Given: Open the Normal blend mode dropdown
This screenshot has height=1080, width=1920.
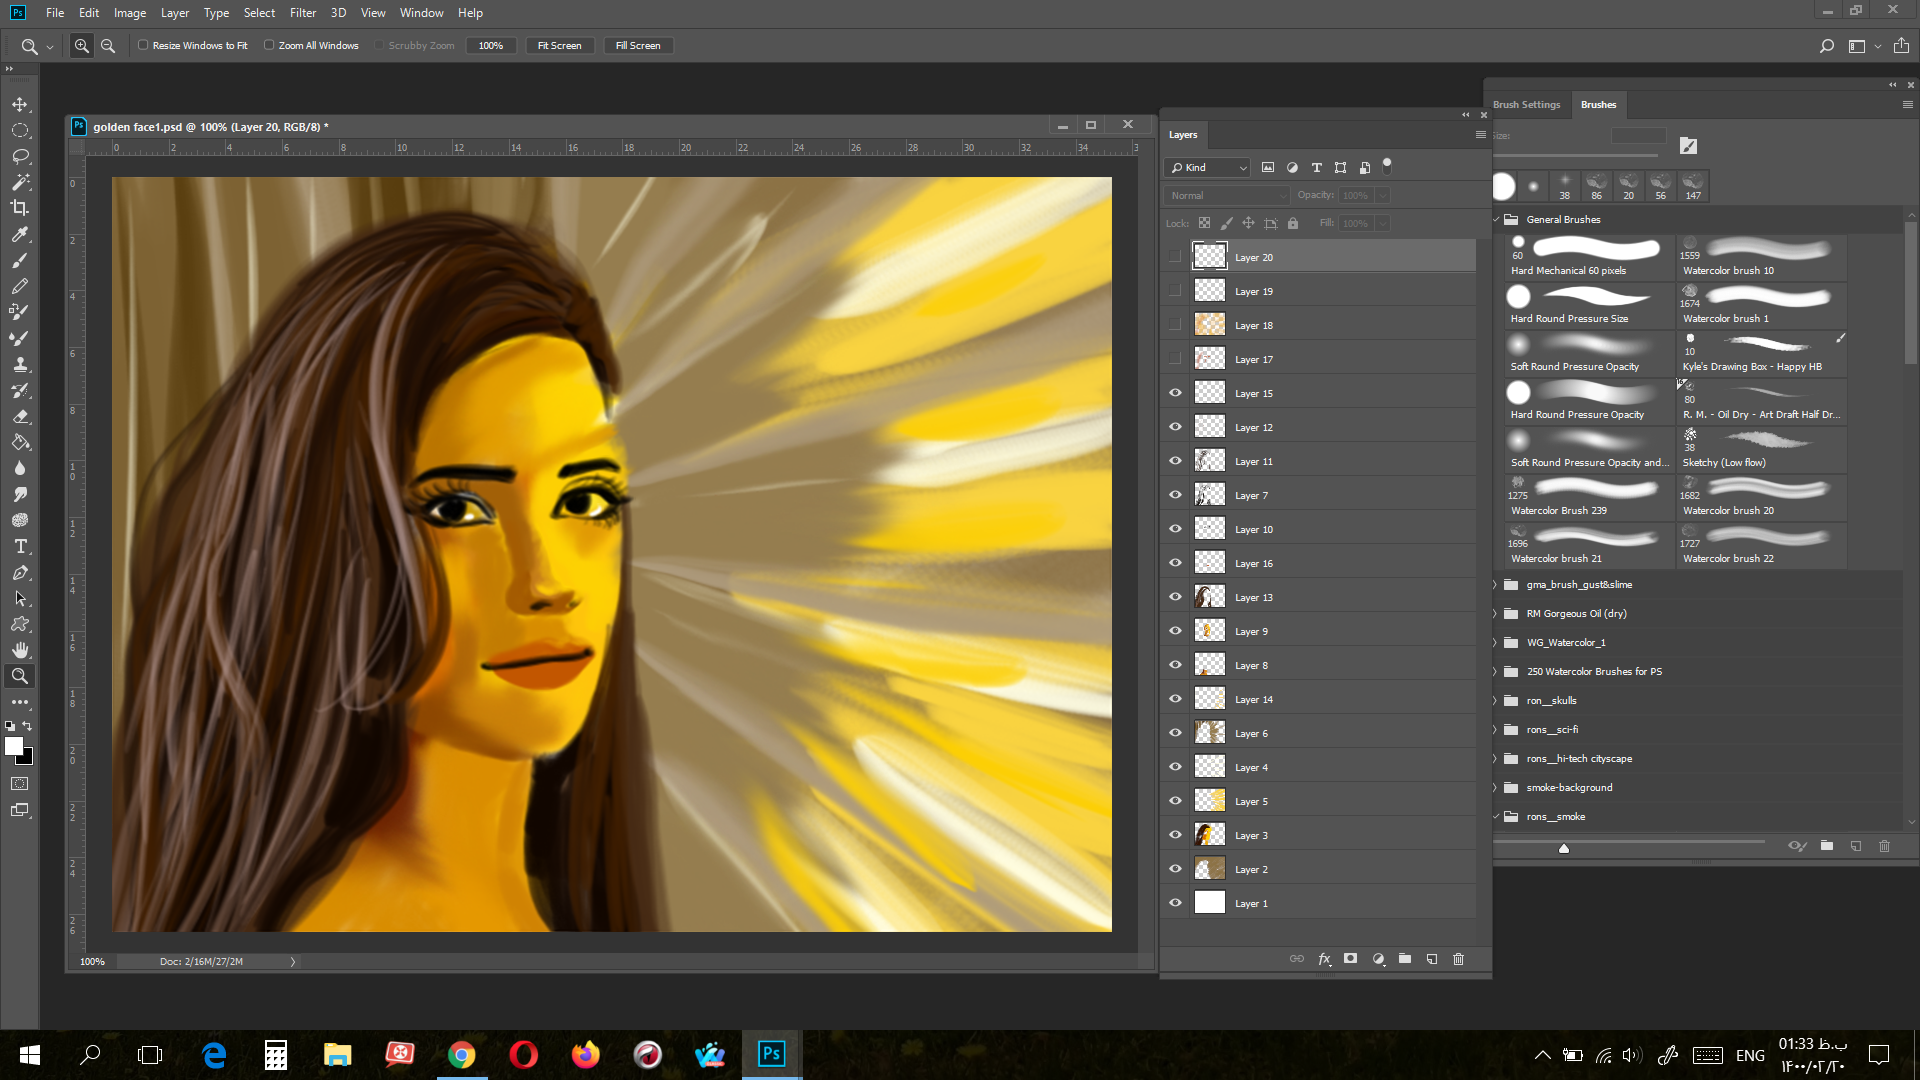Looking at the screenshot, I should pos(1226,196).
